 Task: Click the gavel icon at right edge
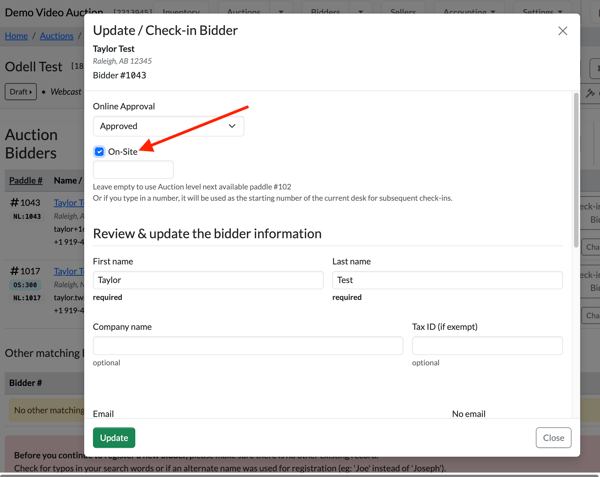tap(590, 93)
